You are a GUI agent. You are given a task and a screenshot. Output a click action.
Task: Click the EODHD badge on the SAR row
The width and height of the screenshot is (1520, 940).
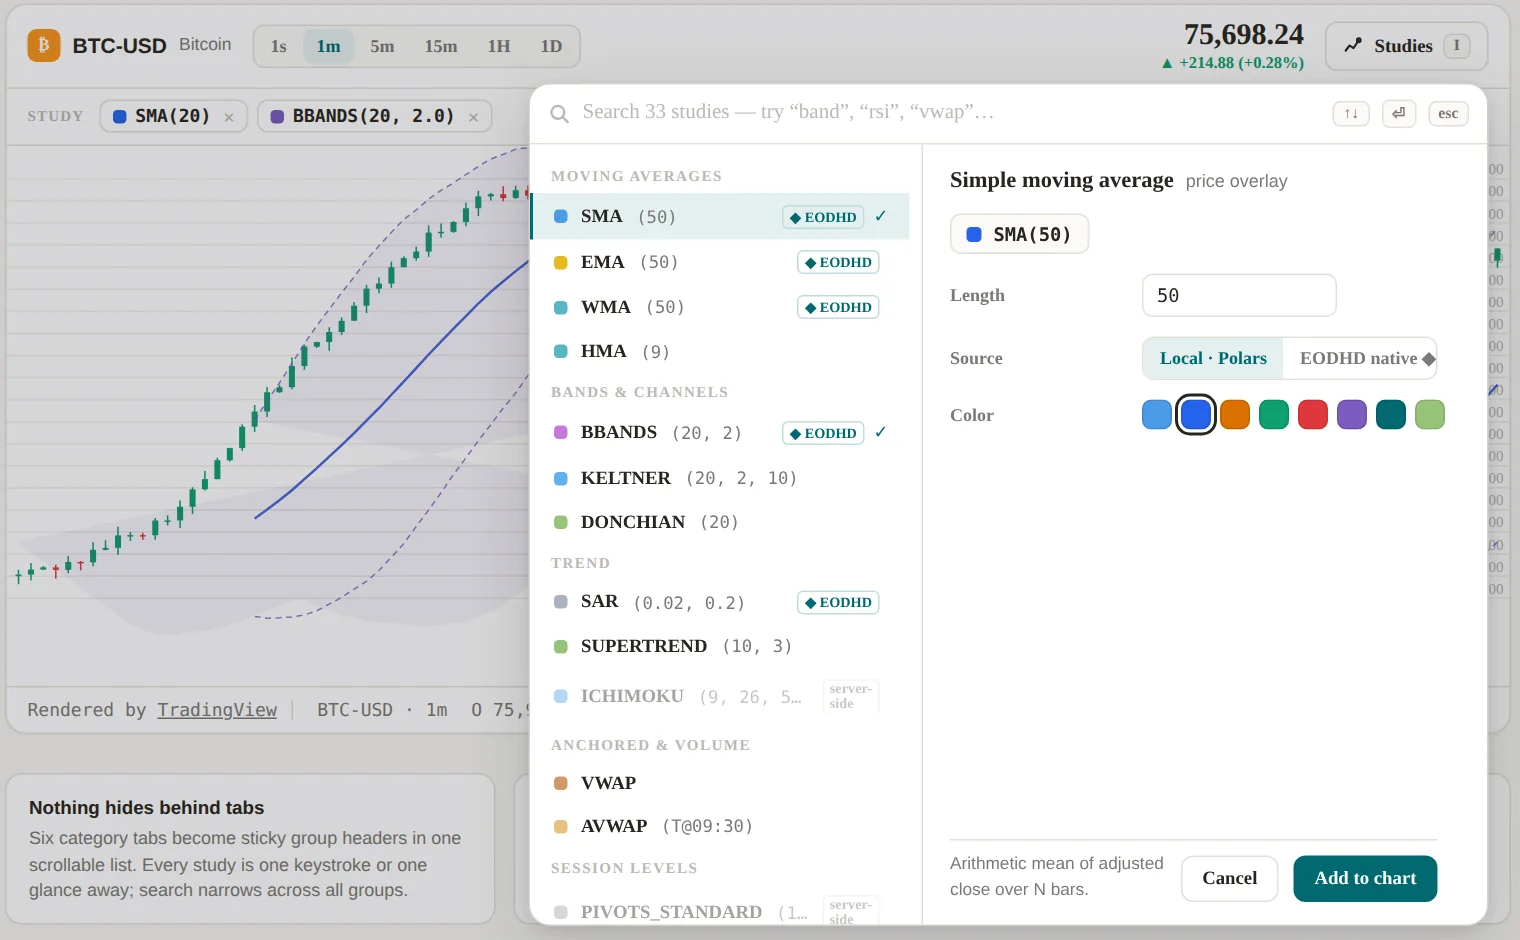pyautogui.click(x=838, y=602)
